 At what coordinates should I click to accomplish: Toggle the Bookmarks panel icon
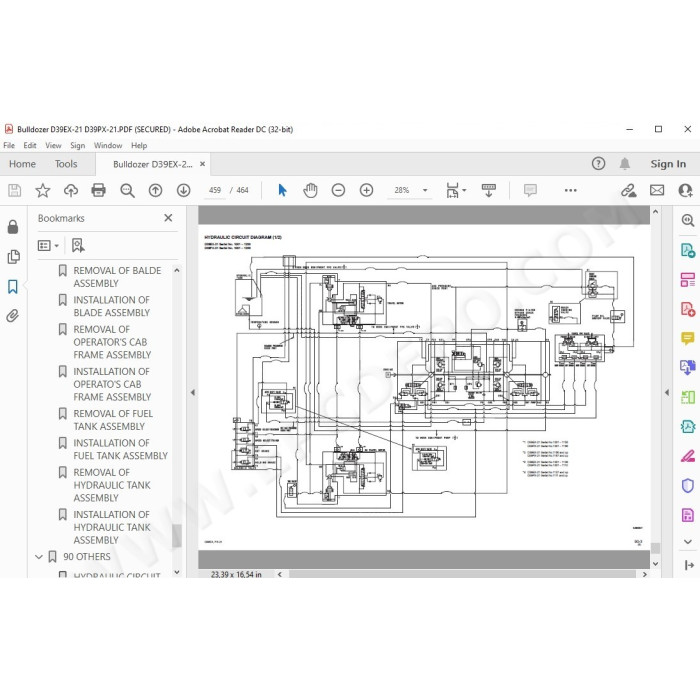click(13, 286)
